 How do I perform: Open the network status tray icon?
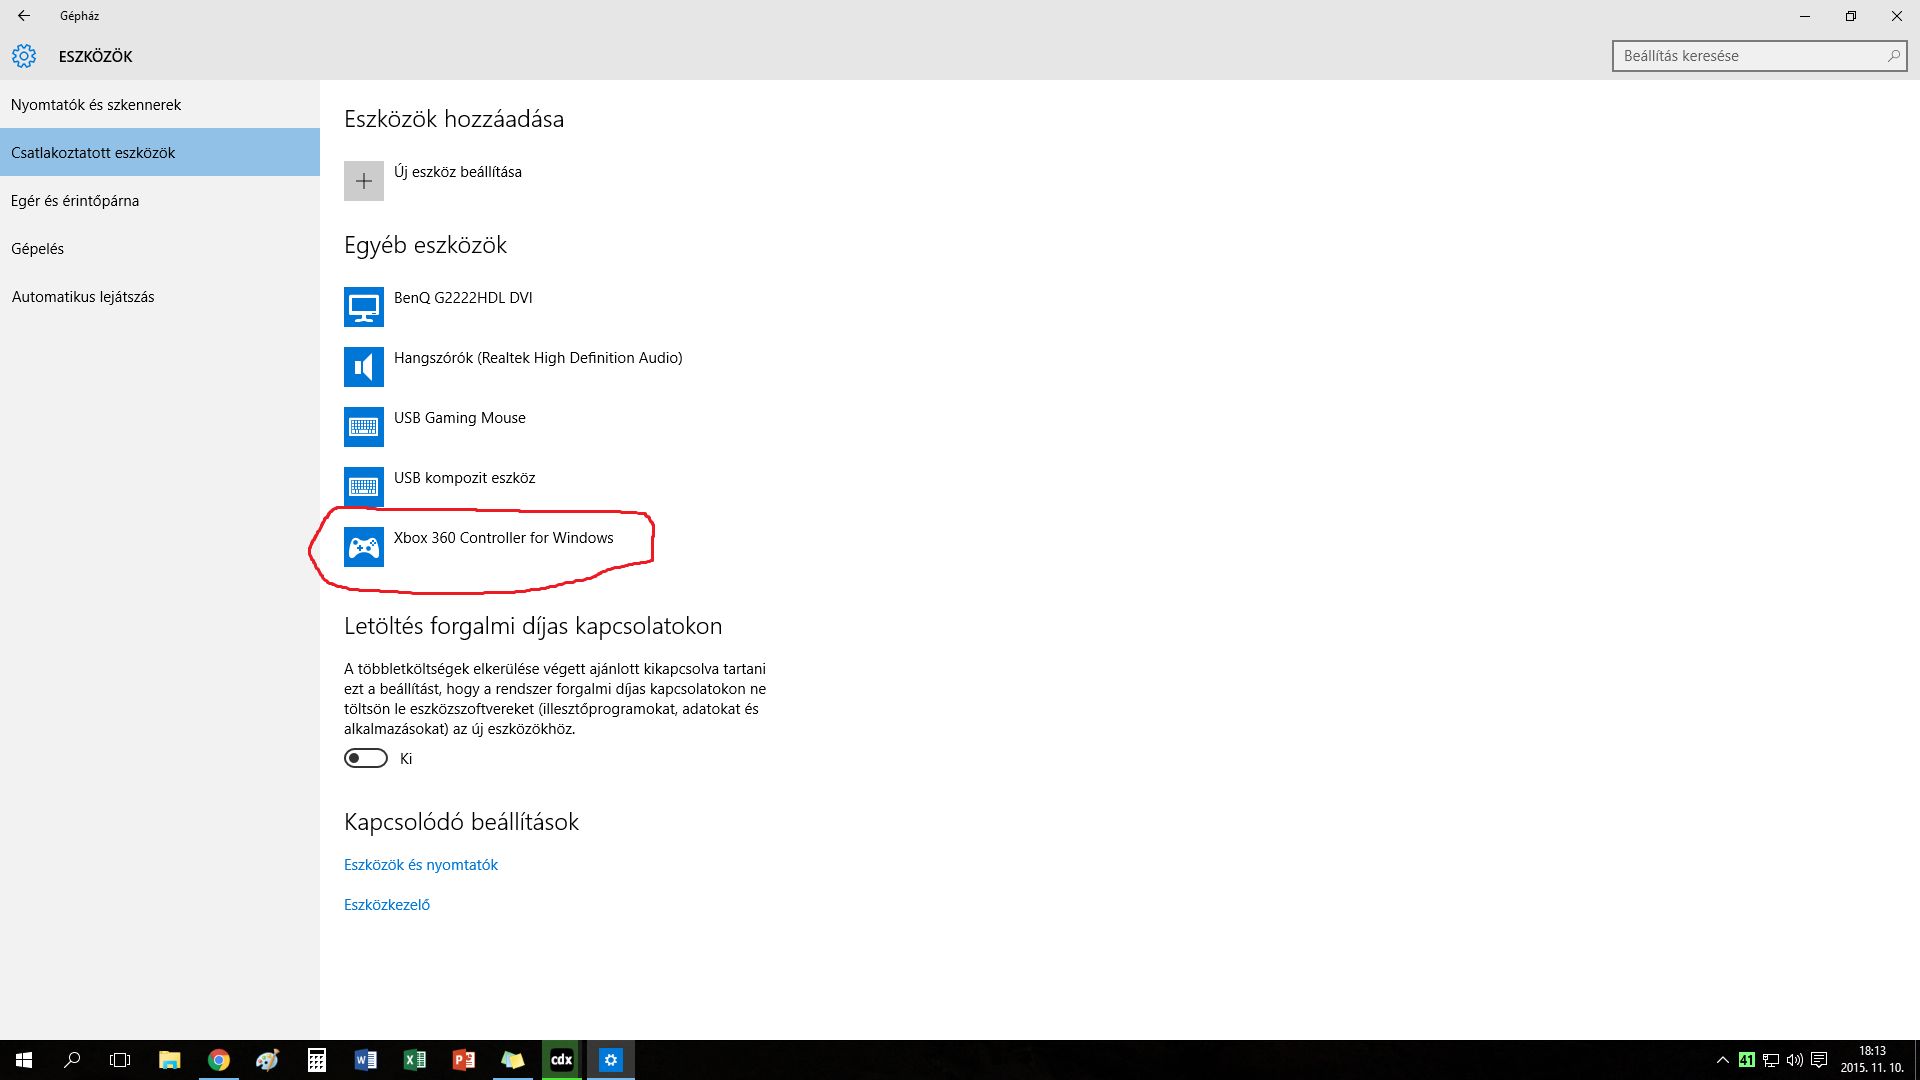(1771, 1060)
